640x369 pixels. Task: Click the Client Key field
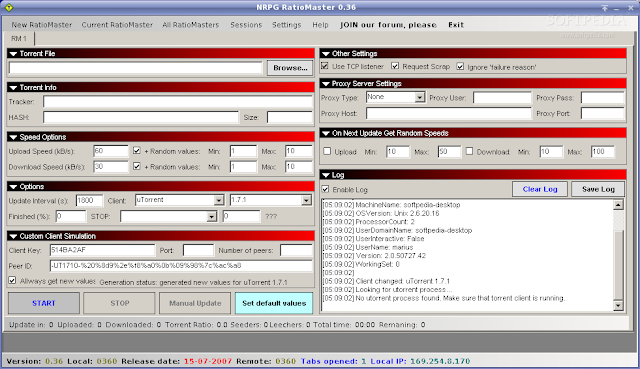(x=102, y=250)
